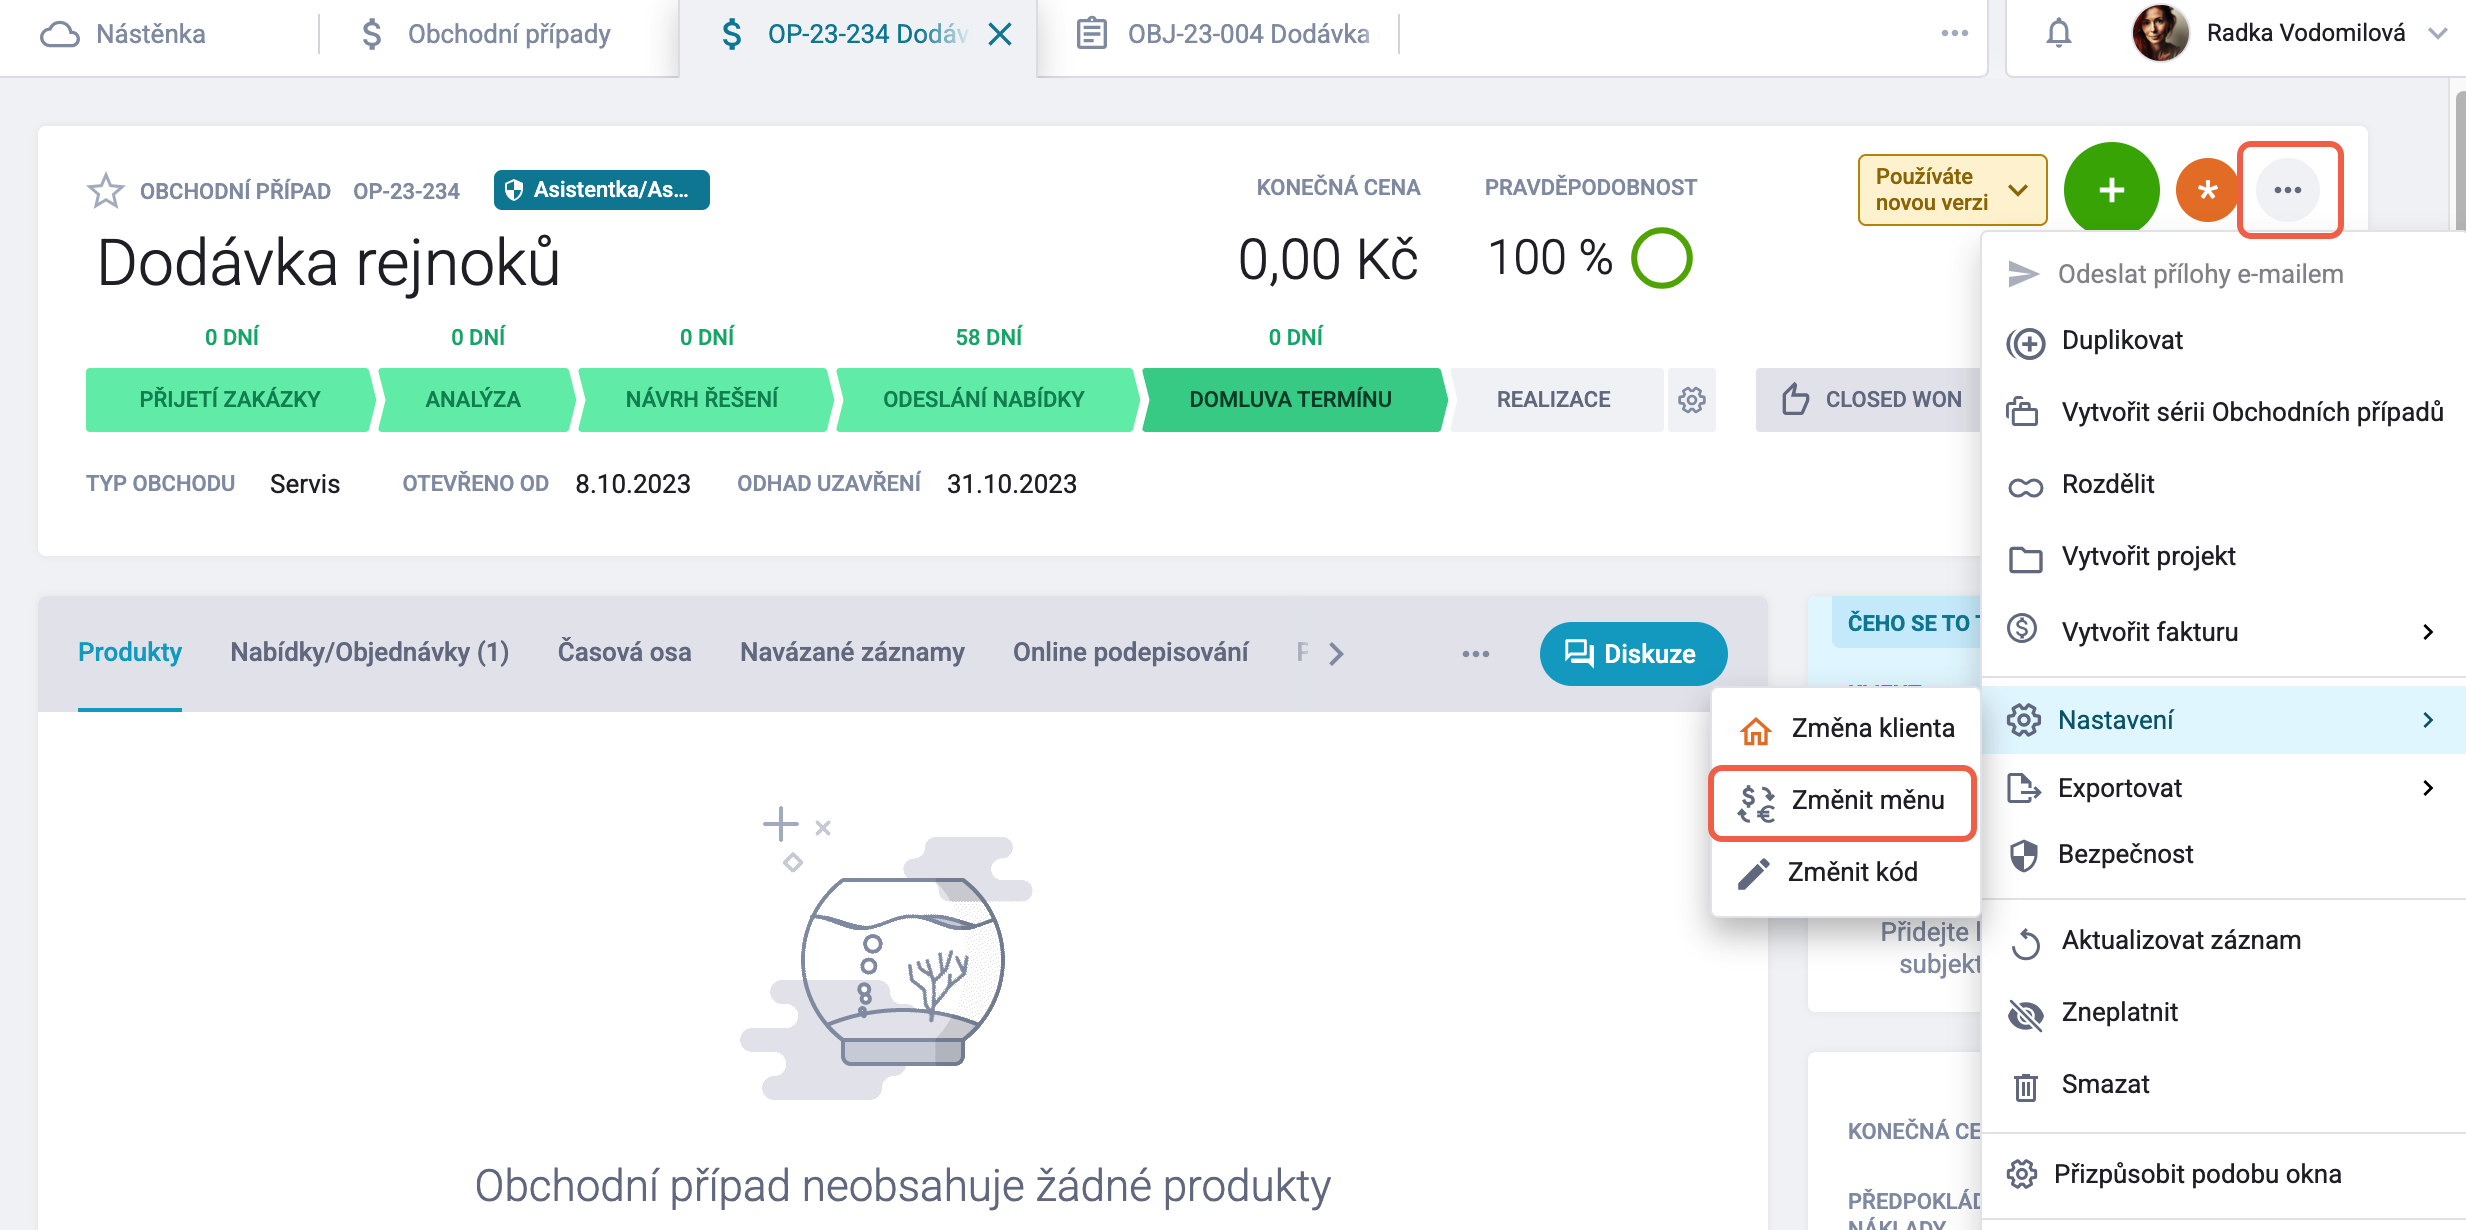Select Změnit měnu in the submenu

[x=1842, y=801]
